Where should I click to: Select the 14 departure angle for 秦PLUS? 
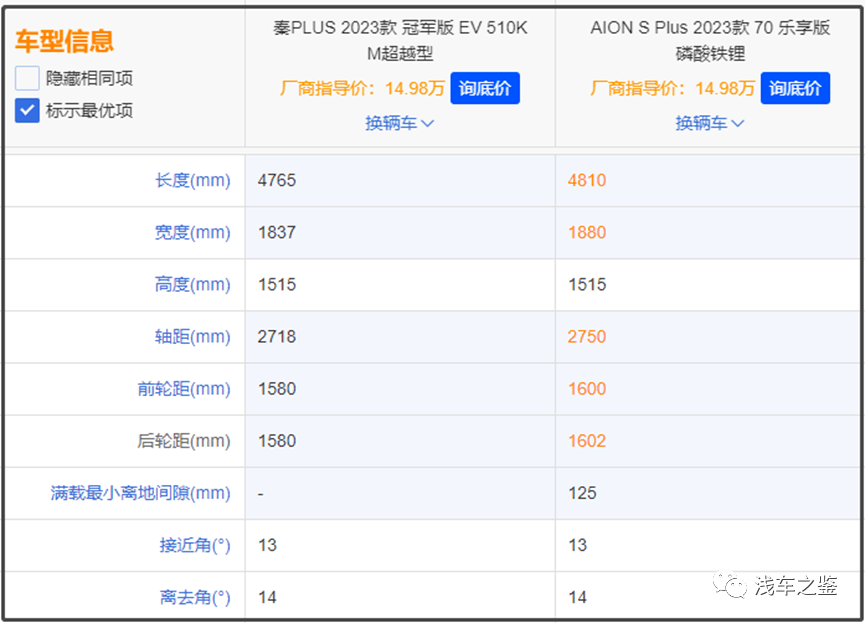[268, 598]
